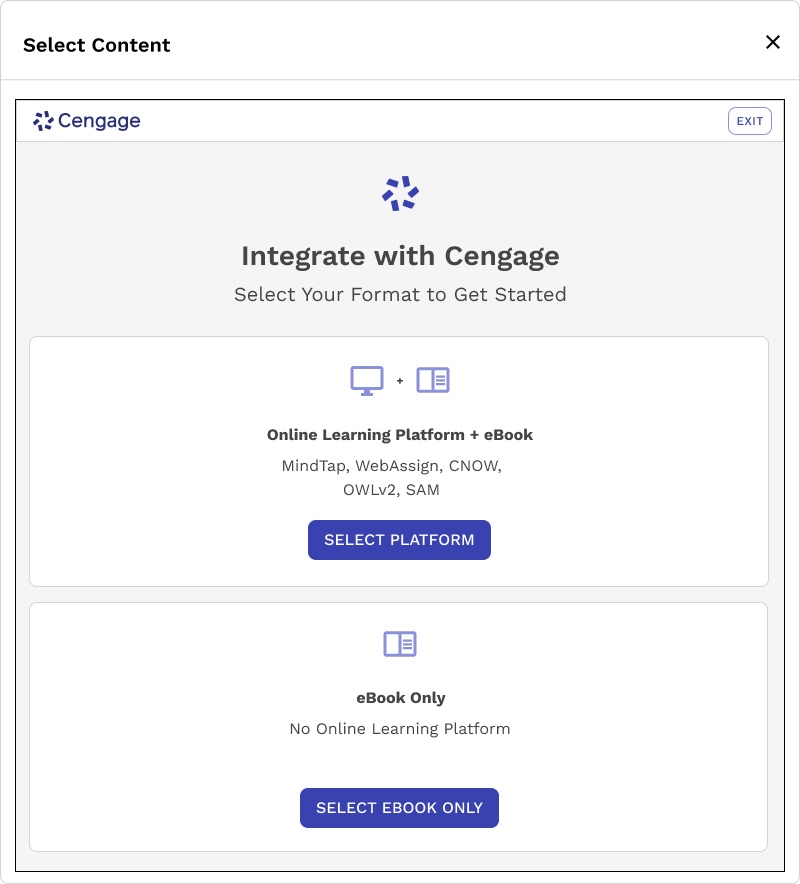
Task: Click the eBook Only heading
Action: (x=400, y=698)
